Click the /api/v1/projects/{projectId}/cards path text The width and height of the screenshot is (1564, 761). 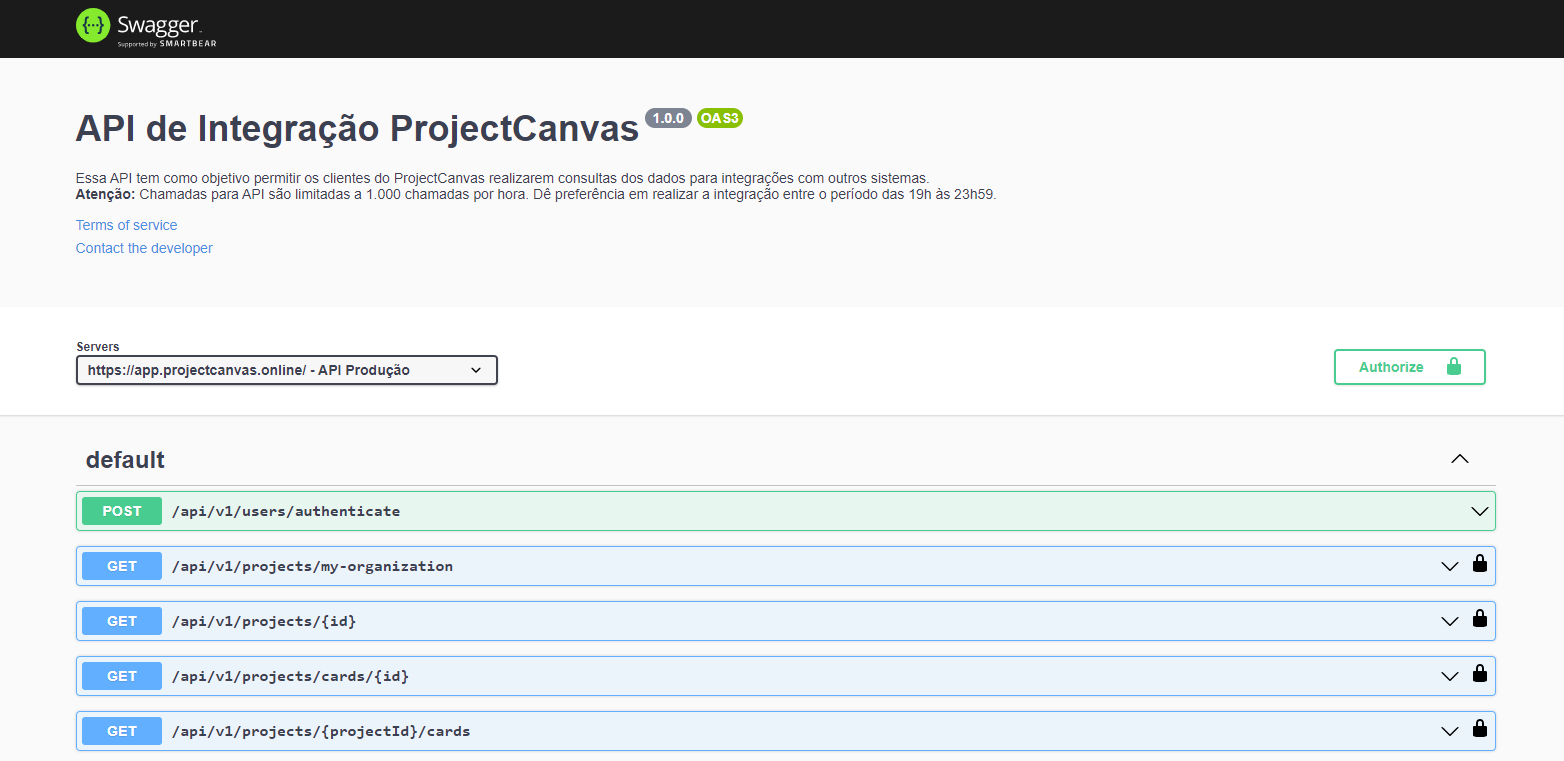click(321, 731)
